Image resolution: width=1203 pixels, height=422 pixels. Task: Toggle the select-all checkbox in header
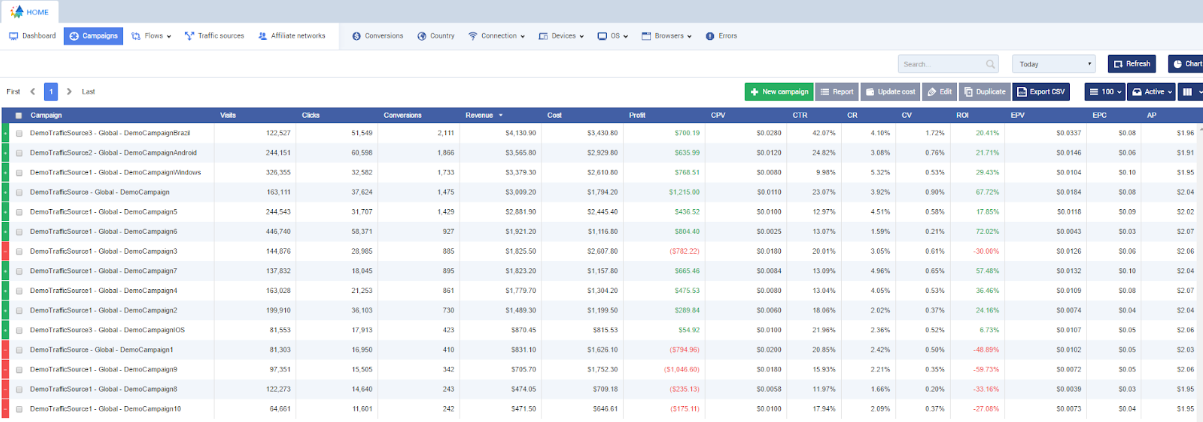click(x=19, y=116)
